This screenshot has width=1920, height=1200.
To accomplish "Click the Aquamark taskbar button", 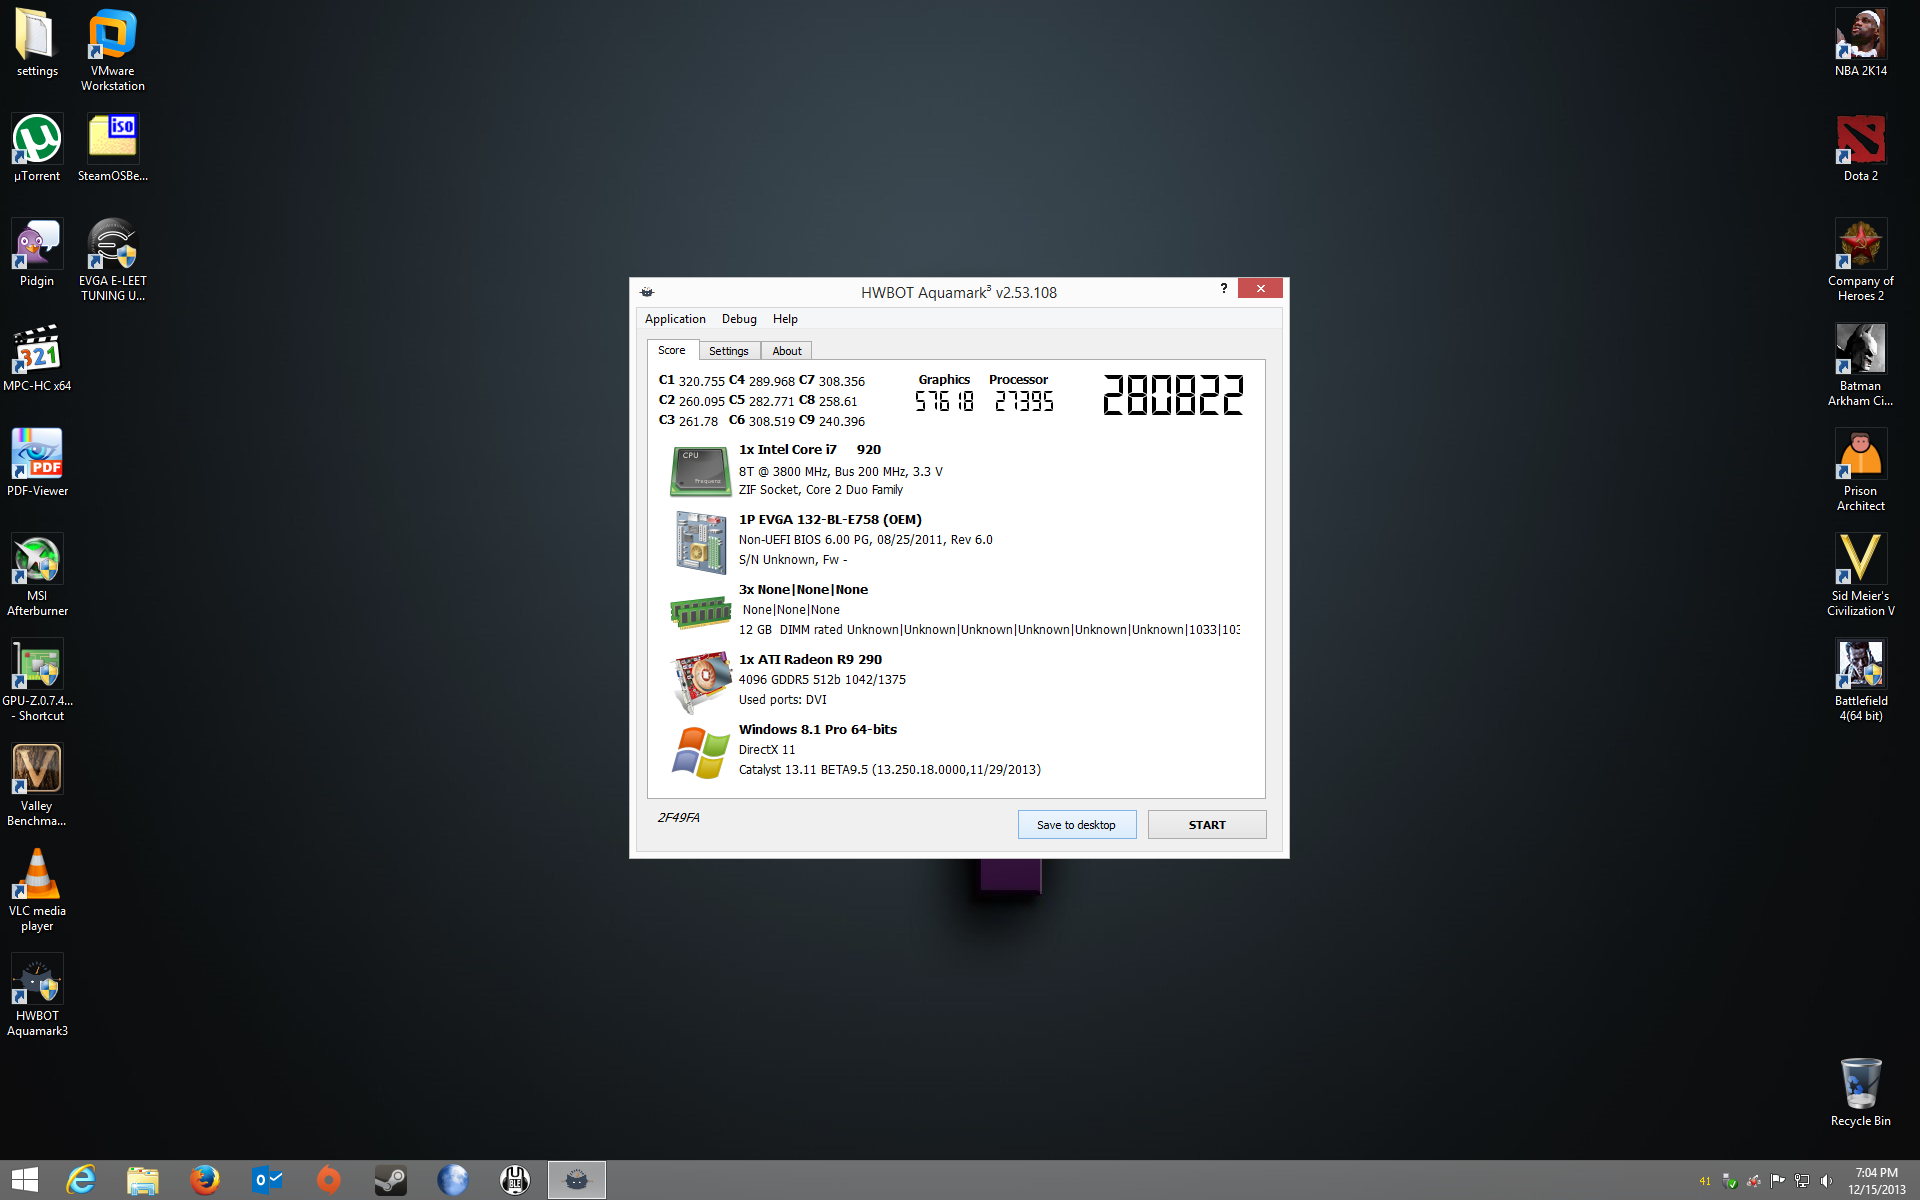I will pos(577,1180).
